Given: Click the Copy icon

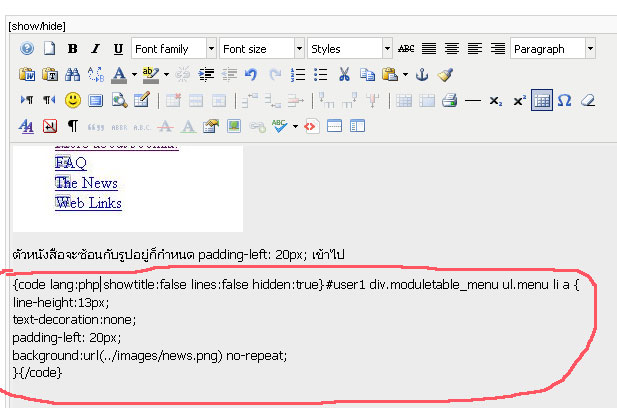Looking at the screenshot, I should tap(367, 74).
